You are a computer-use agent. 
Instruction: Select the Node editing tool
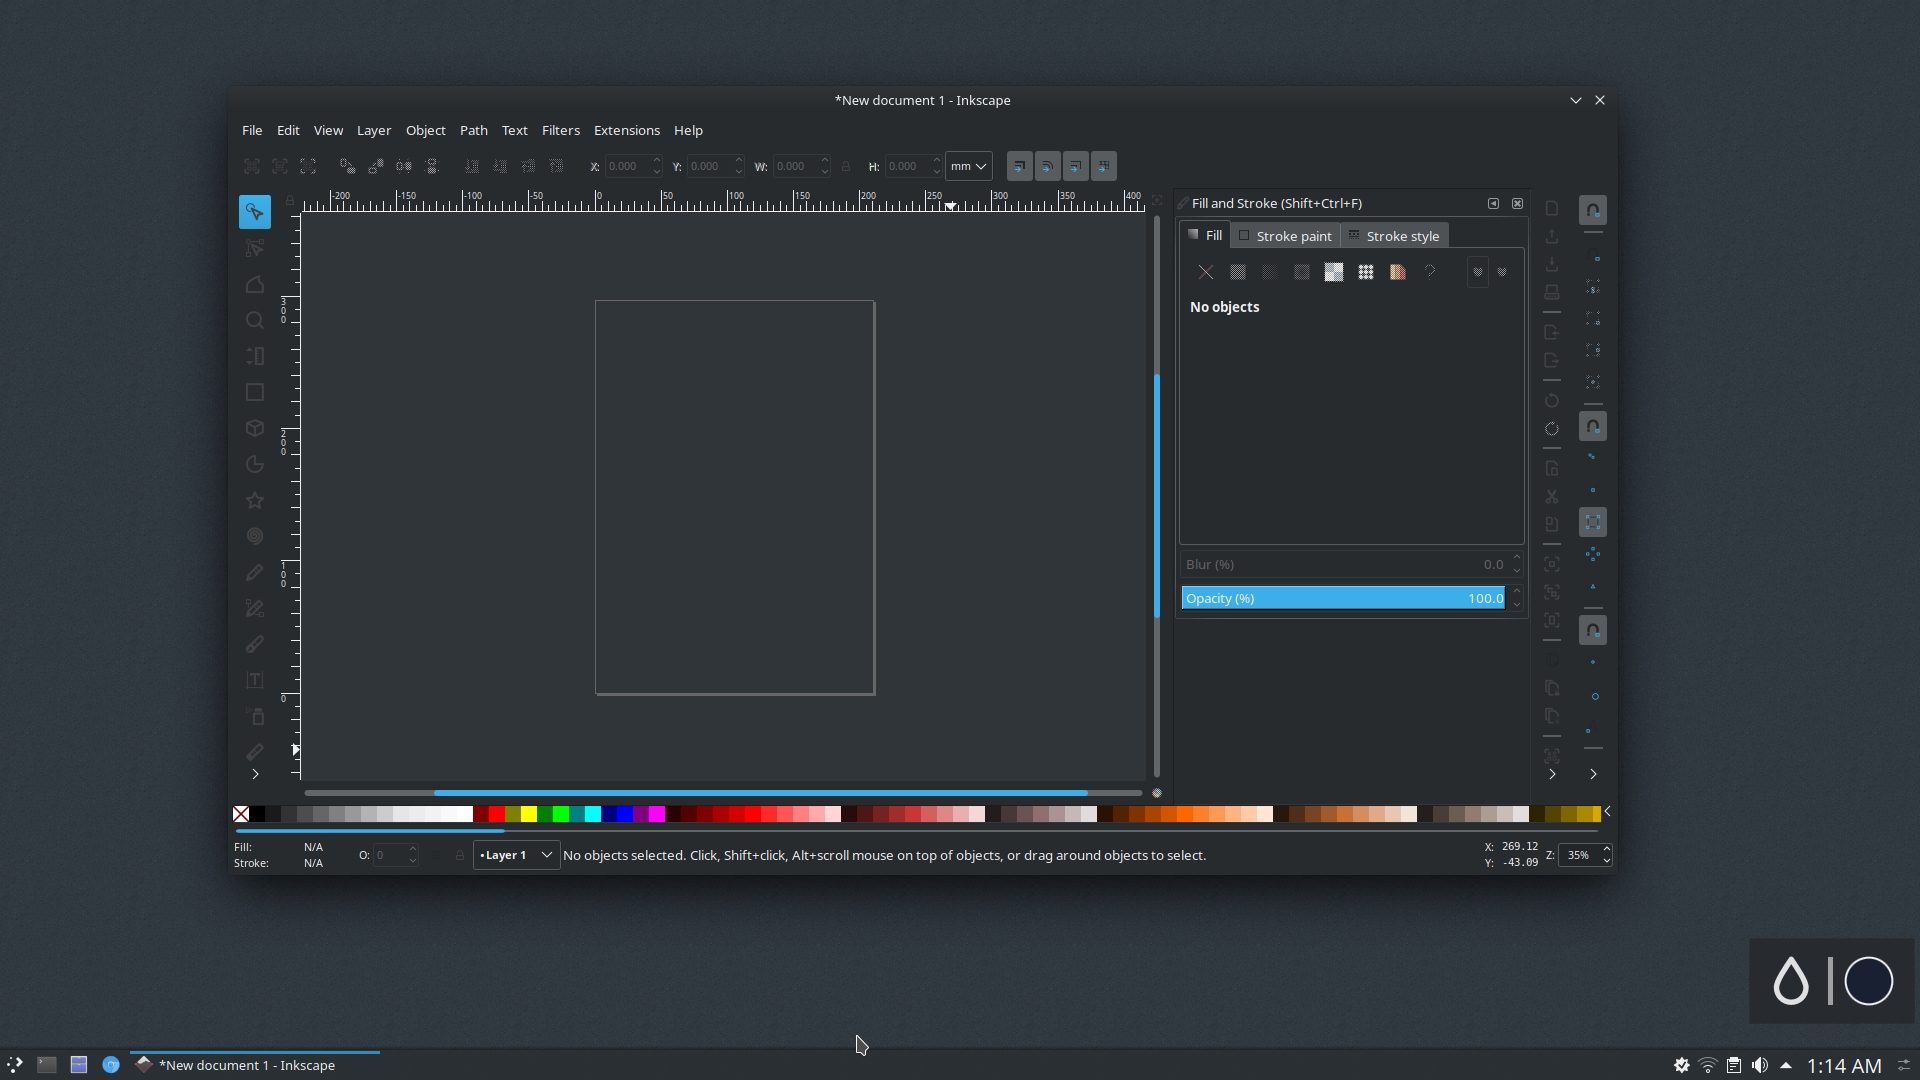click(254, 248)
